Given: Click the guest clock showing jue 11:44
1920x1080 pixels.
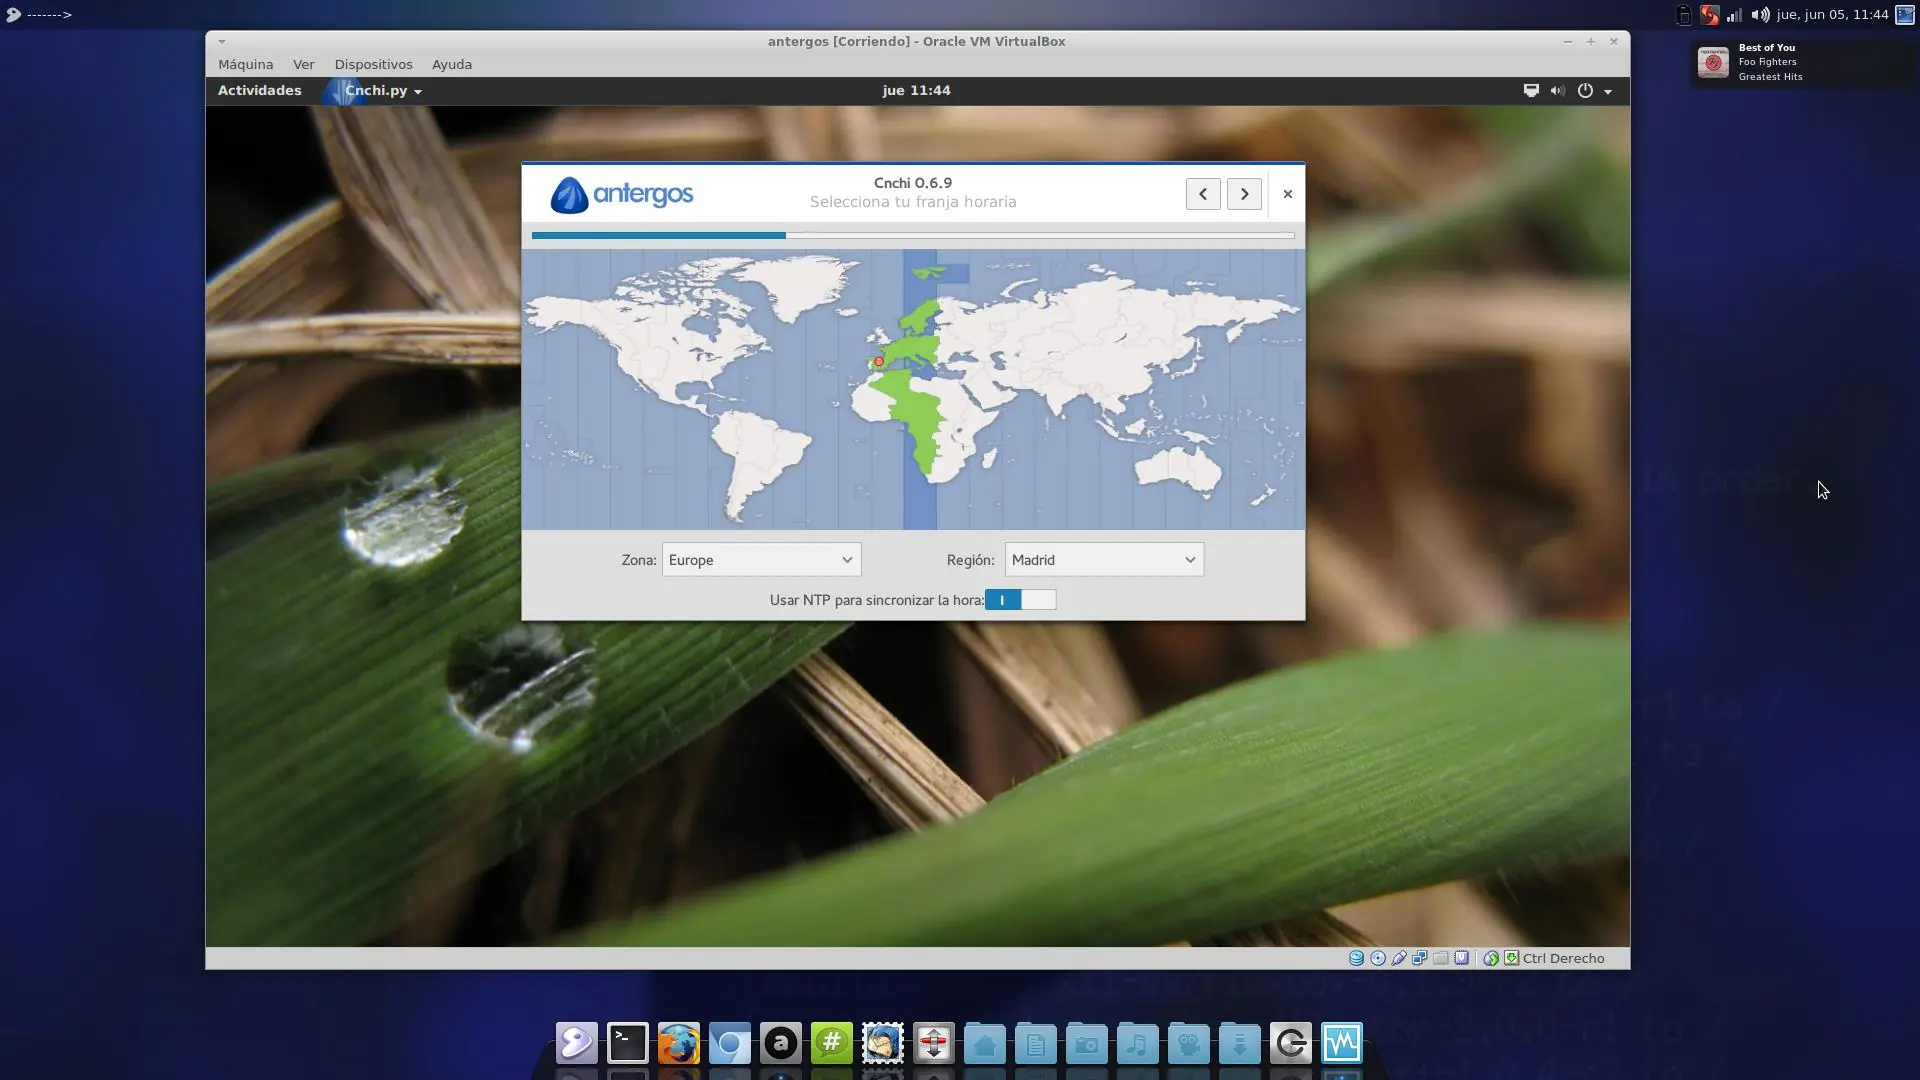Looking at the screenshot, I should tap(916, 90).
